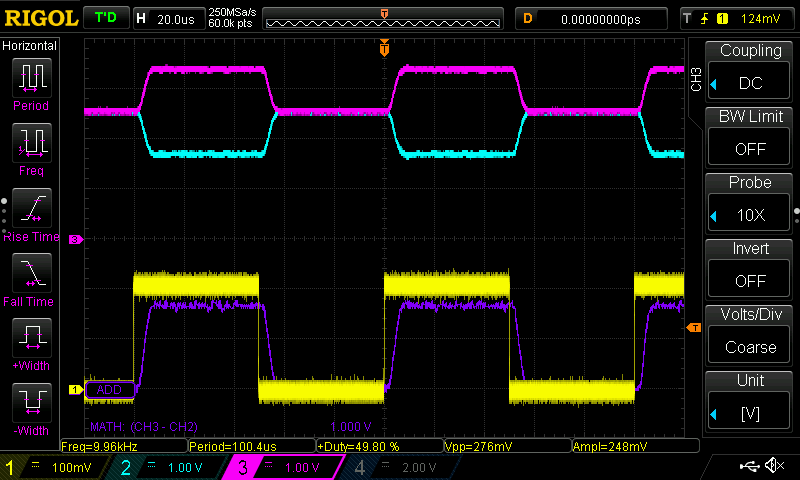This screenshot has width=800, height=480.
Task: Click the orange trigger level marker at right edge
Action: click(694, 328)
